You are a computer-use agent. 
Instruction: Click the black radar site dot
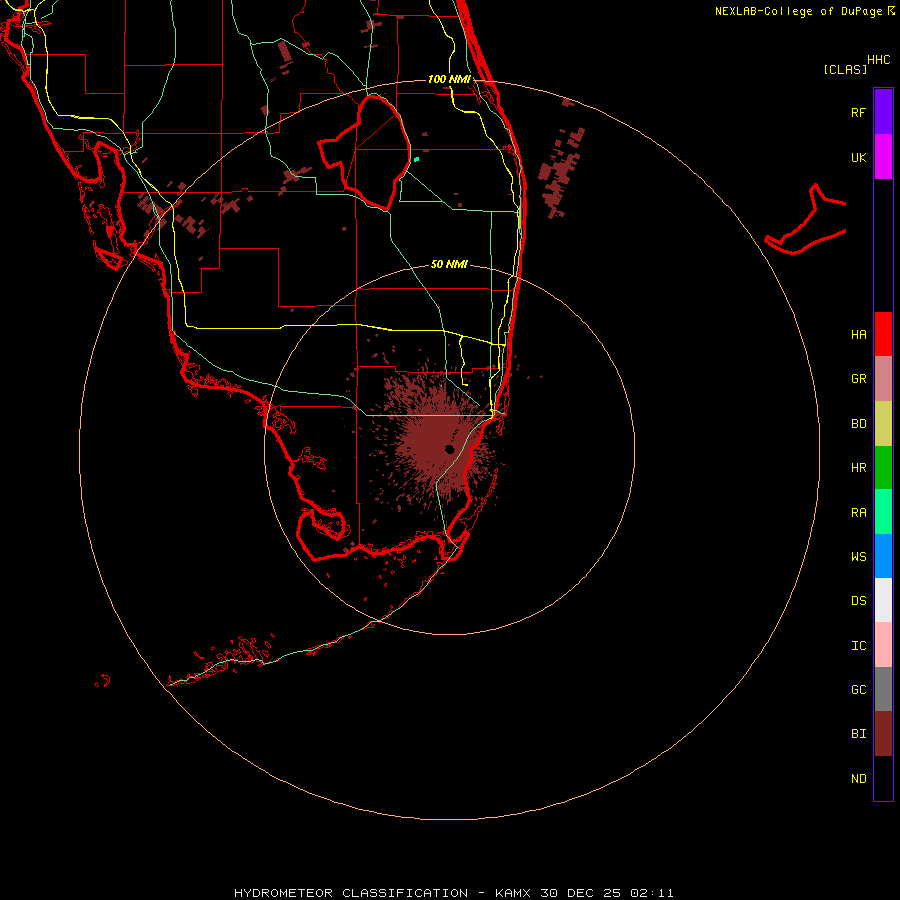point(449,449)
